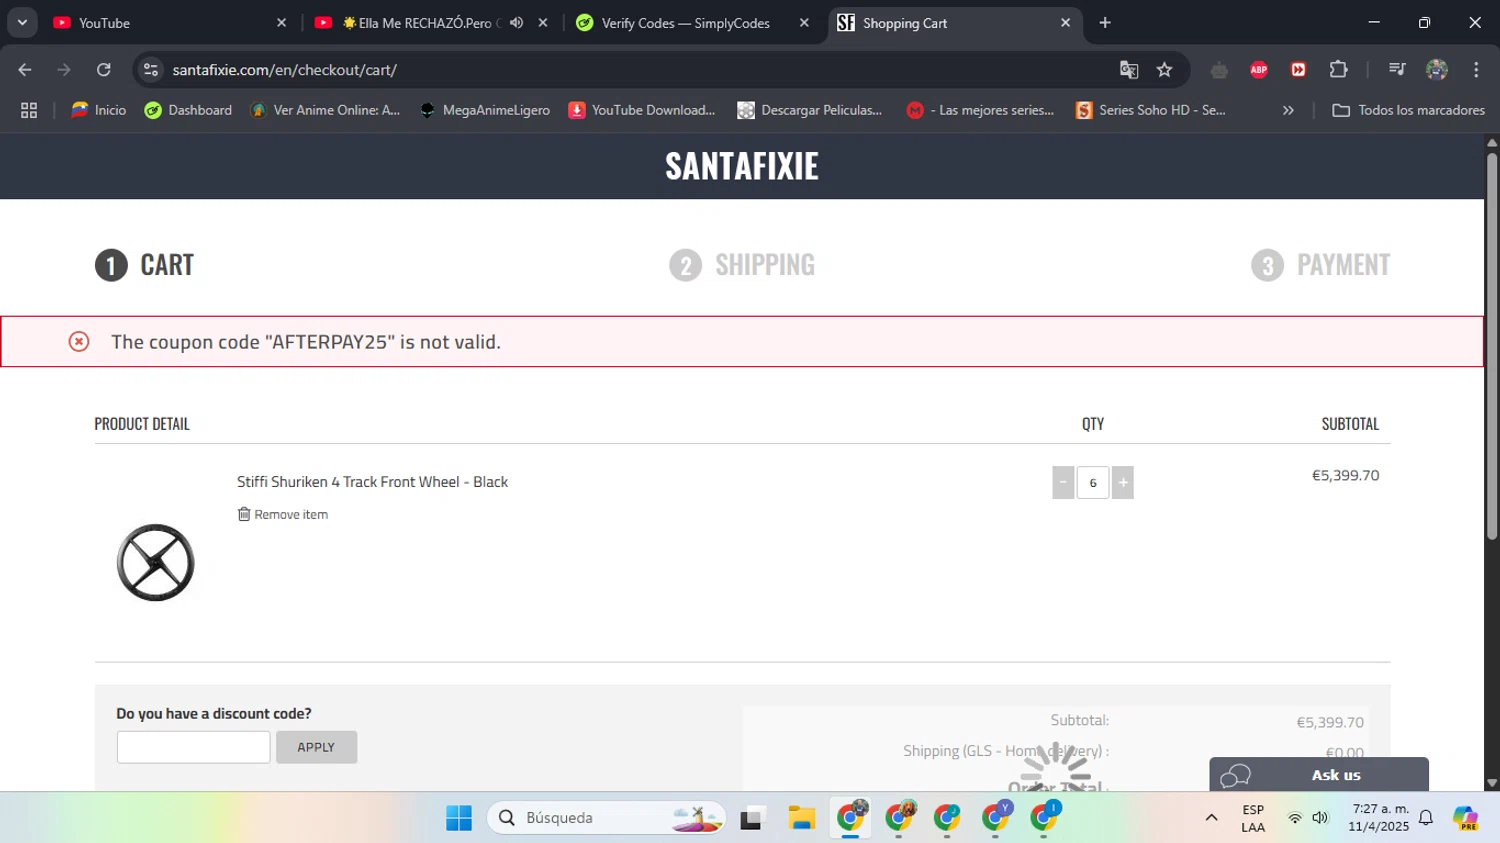The width and height of the screenshot is (1500, 843).
Task: Open the Ver Anime Online bookmark
Action: click(325, 110)
